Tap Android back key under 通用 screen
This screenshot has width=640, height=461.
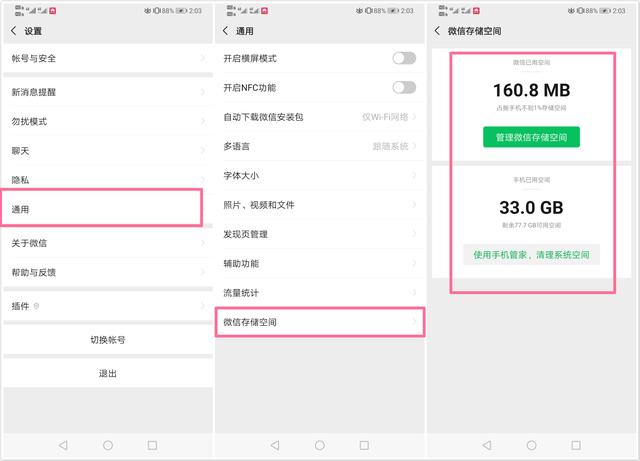pos(275,445)
